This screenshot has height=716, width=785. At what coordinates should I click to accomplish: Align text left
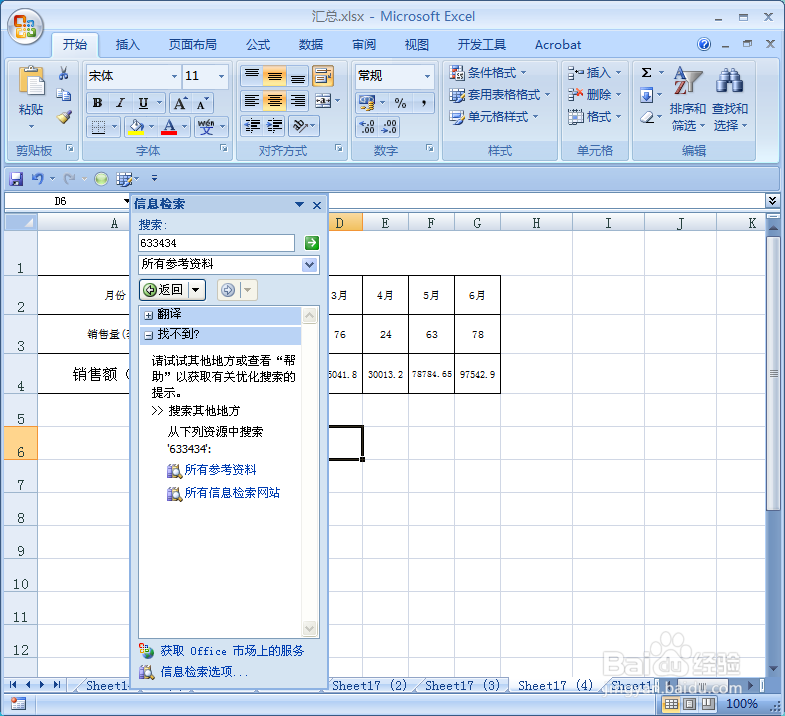click(x=251, y=101)
